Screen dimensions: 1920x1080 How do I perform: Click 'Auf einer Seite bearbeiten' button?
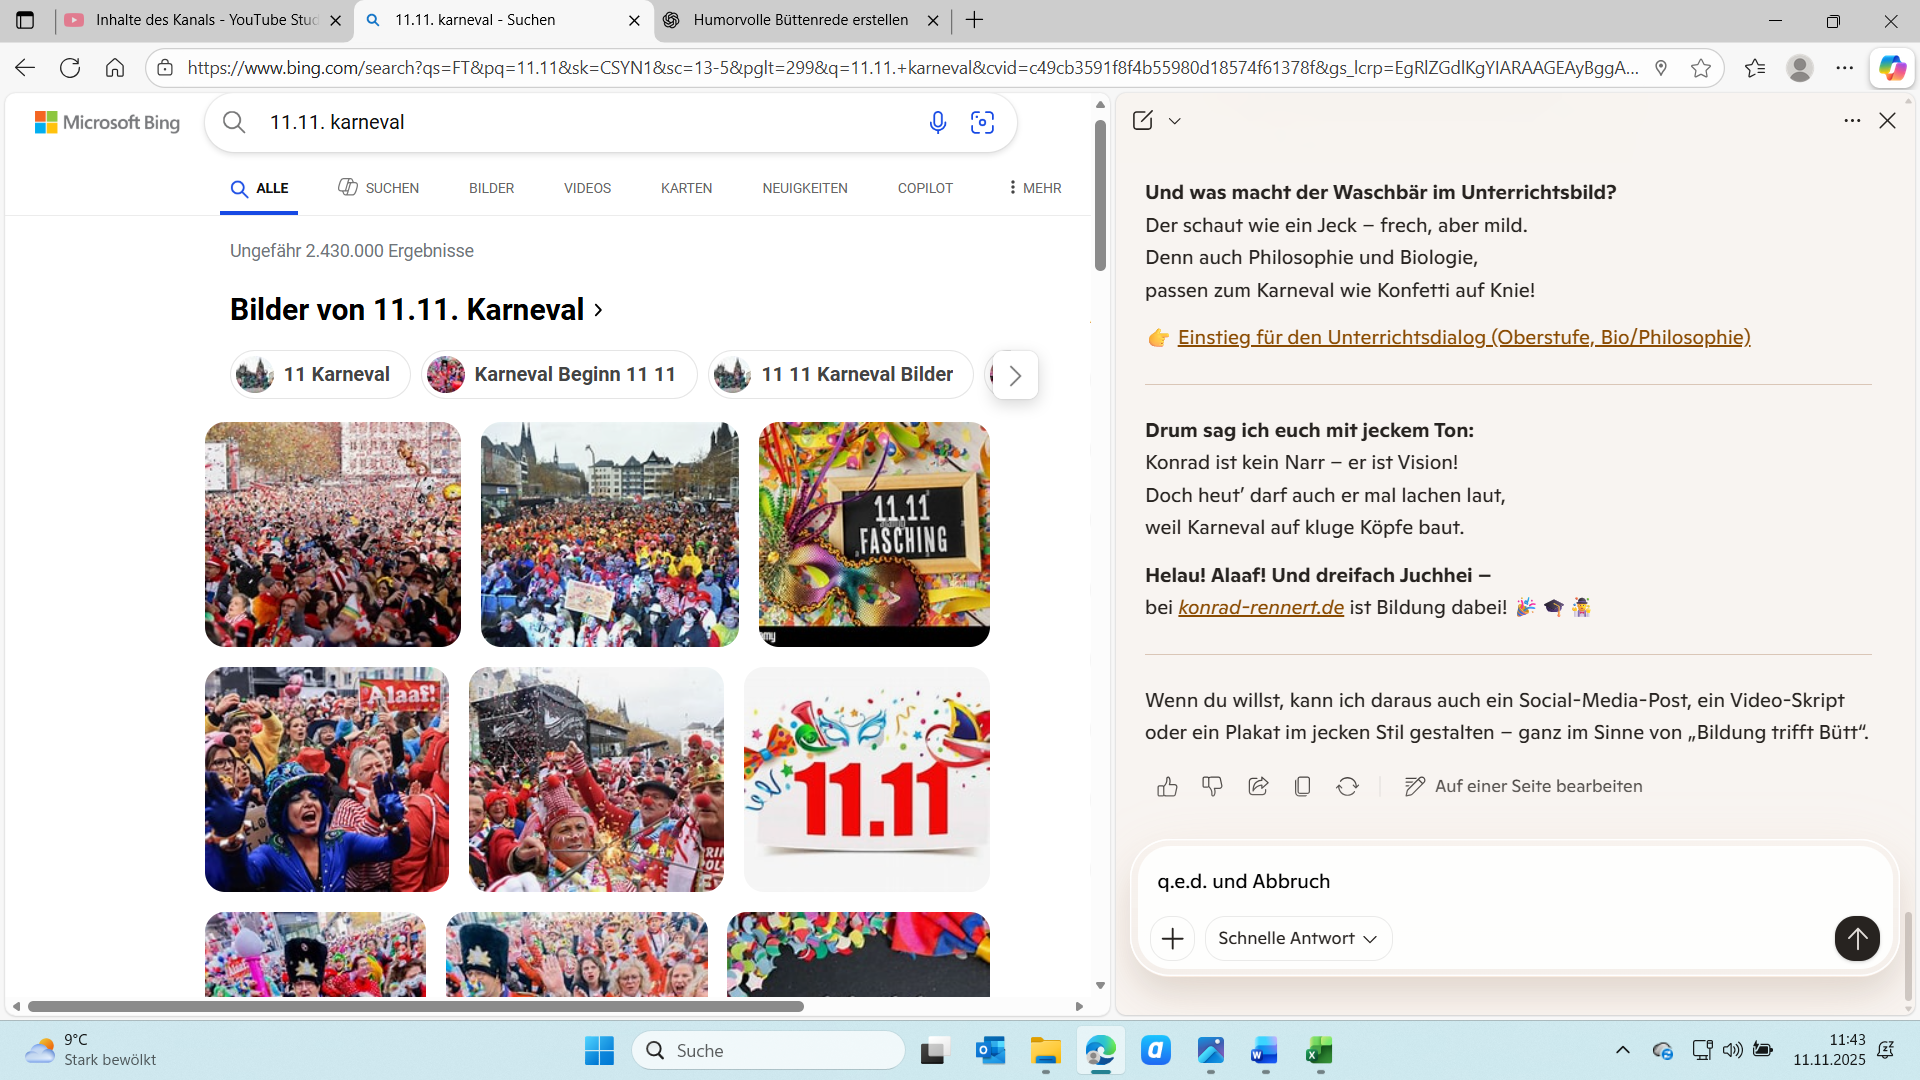(1523, 787)
